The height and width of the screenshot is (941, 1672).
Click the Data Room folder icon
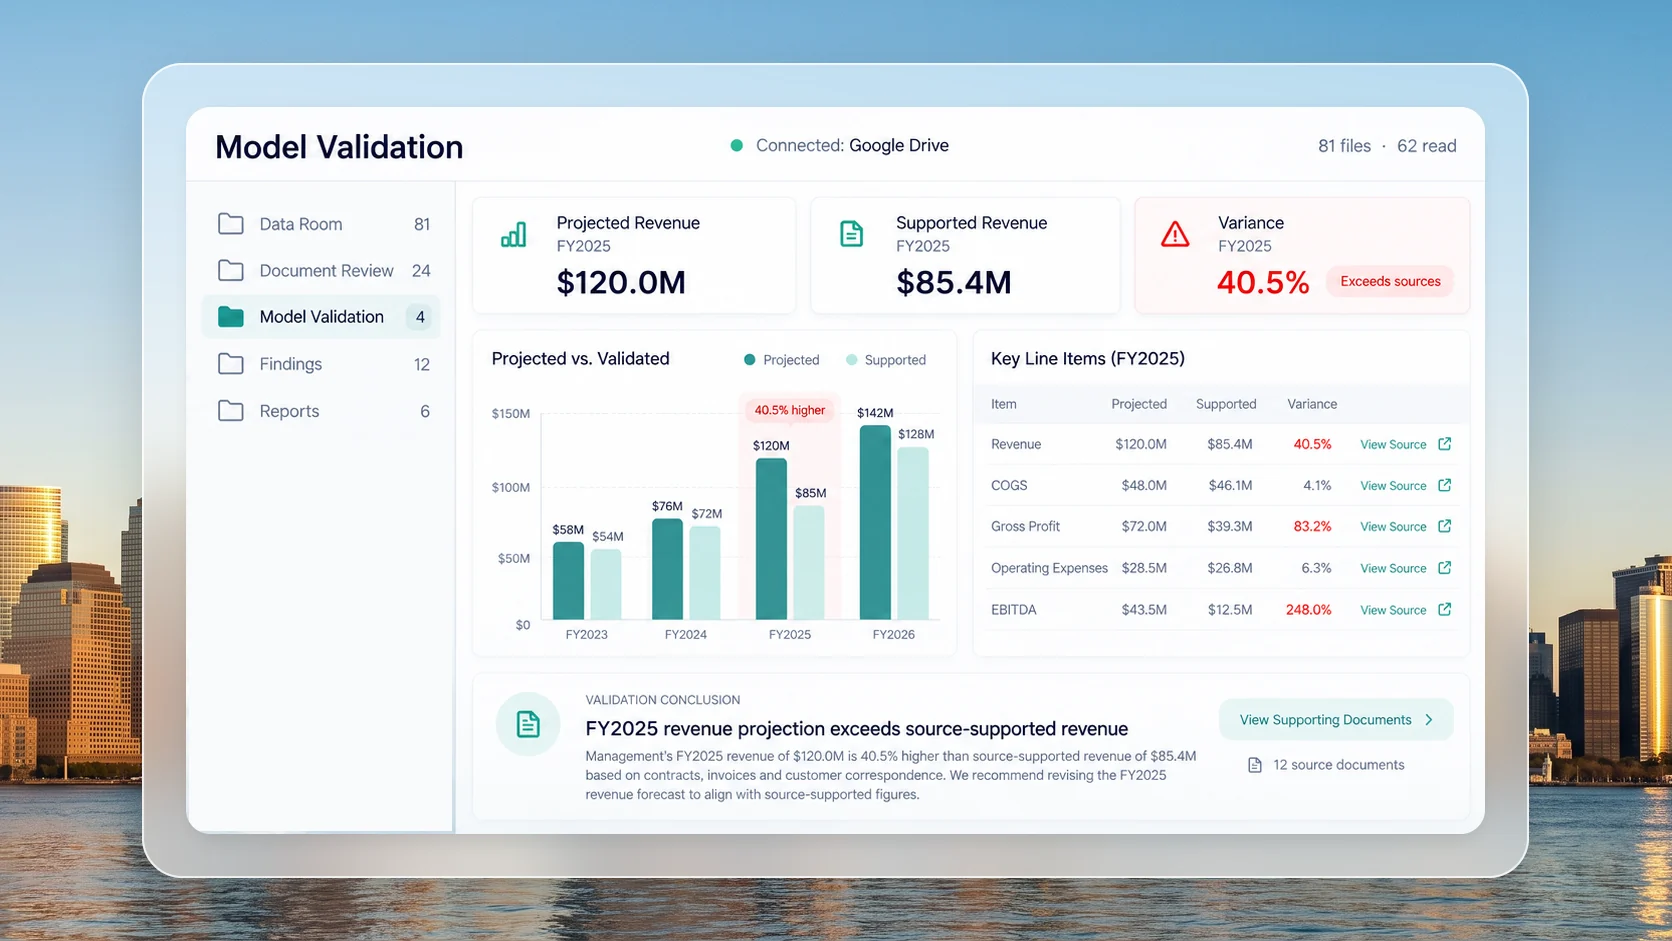[x=231, y=224]
